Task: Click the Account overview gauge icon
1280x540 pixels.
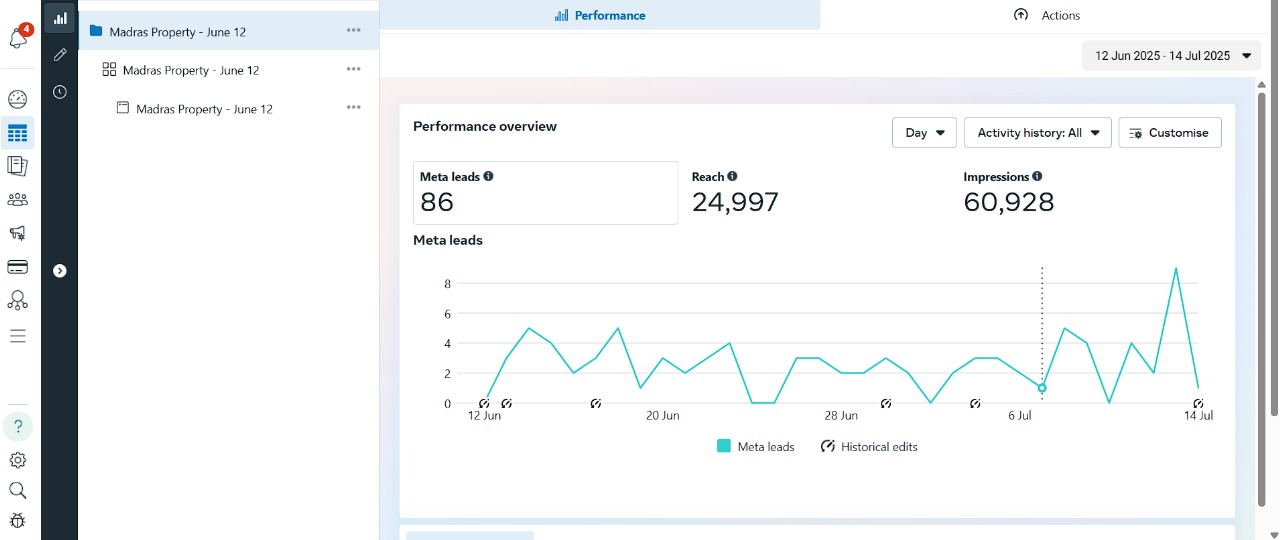Action: pyautogui.click(x=18, y=99)
